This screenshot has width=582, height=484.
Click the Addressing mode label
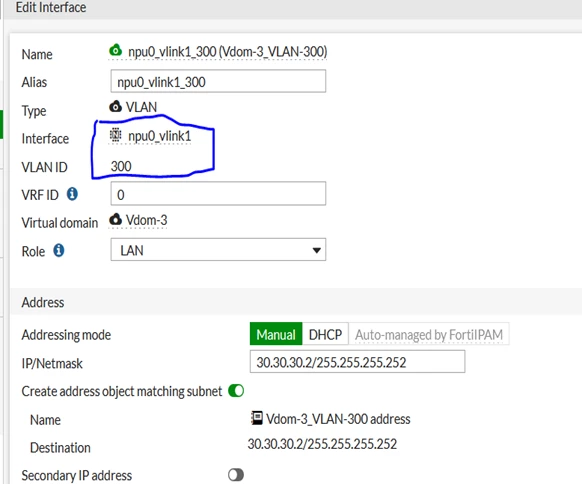click(x=66, y=335)
